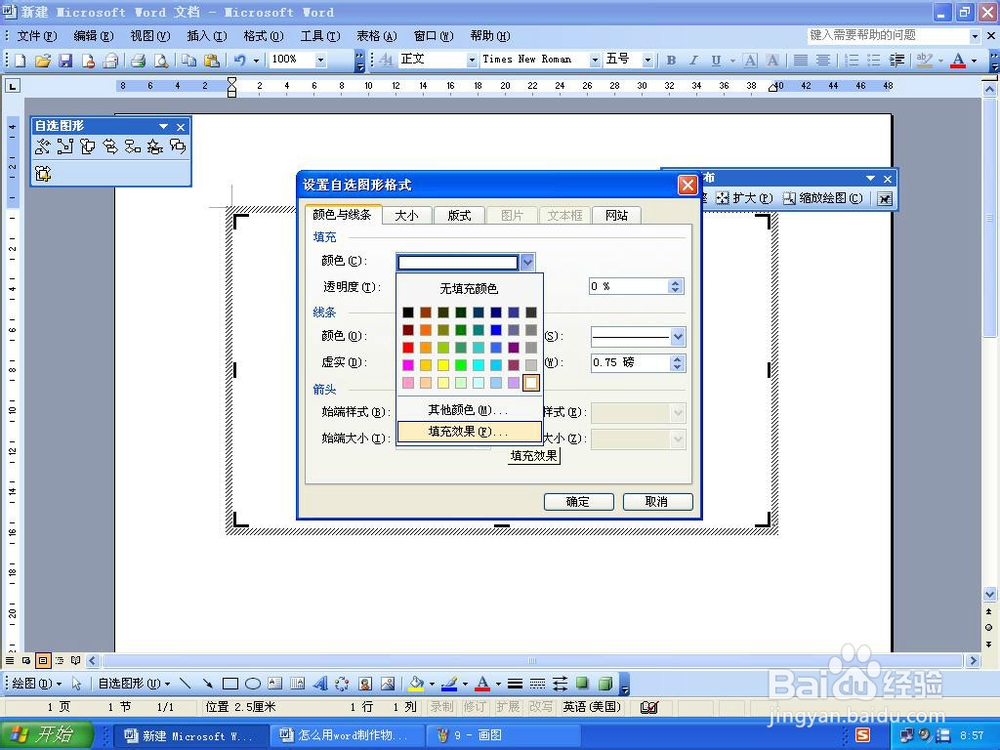1000x750 pixels.
Task: Click the Copy icon
Action: (x=189, y=61)
